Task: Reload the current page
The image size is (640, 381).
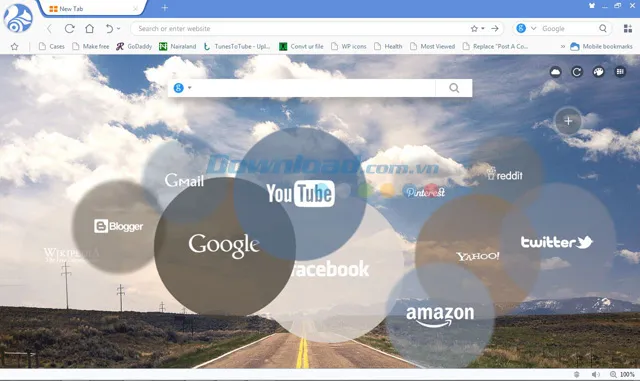Action: 70,29
